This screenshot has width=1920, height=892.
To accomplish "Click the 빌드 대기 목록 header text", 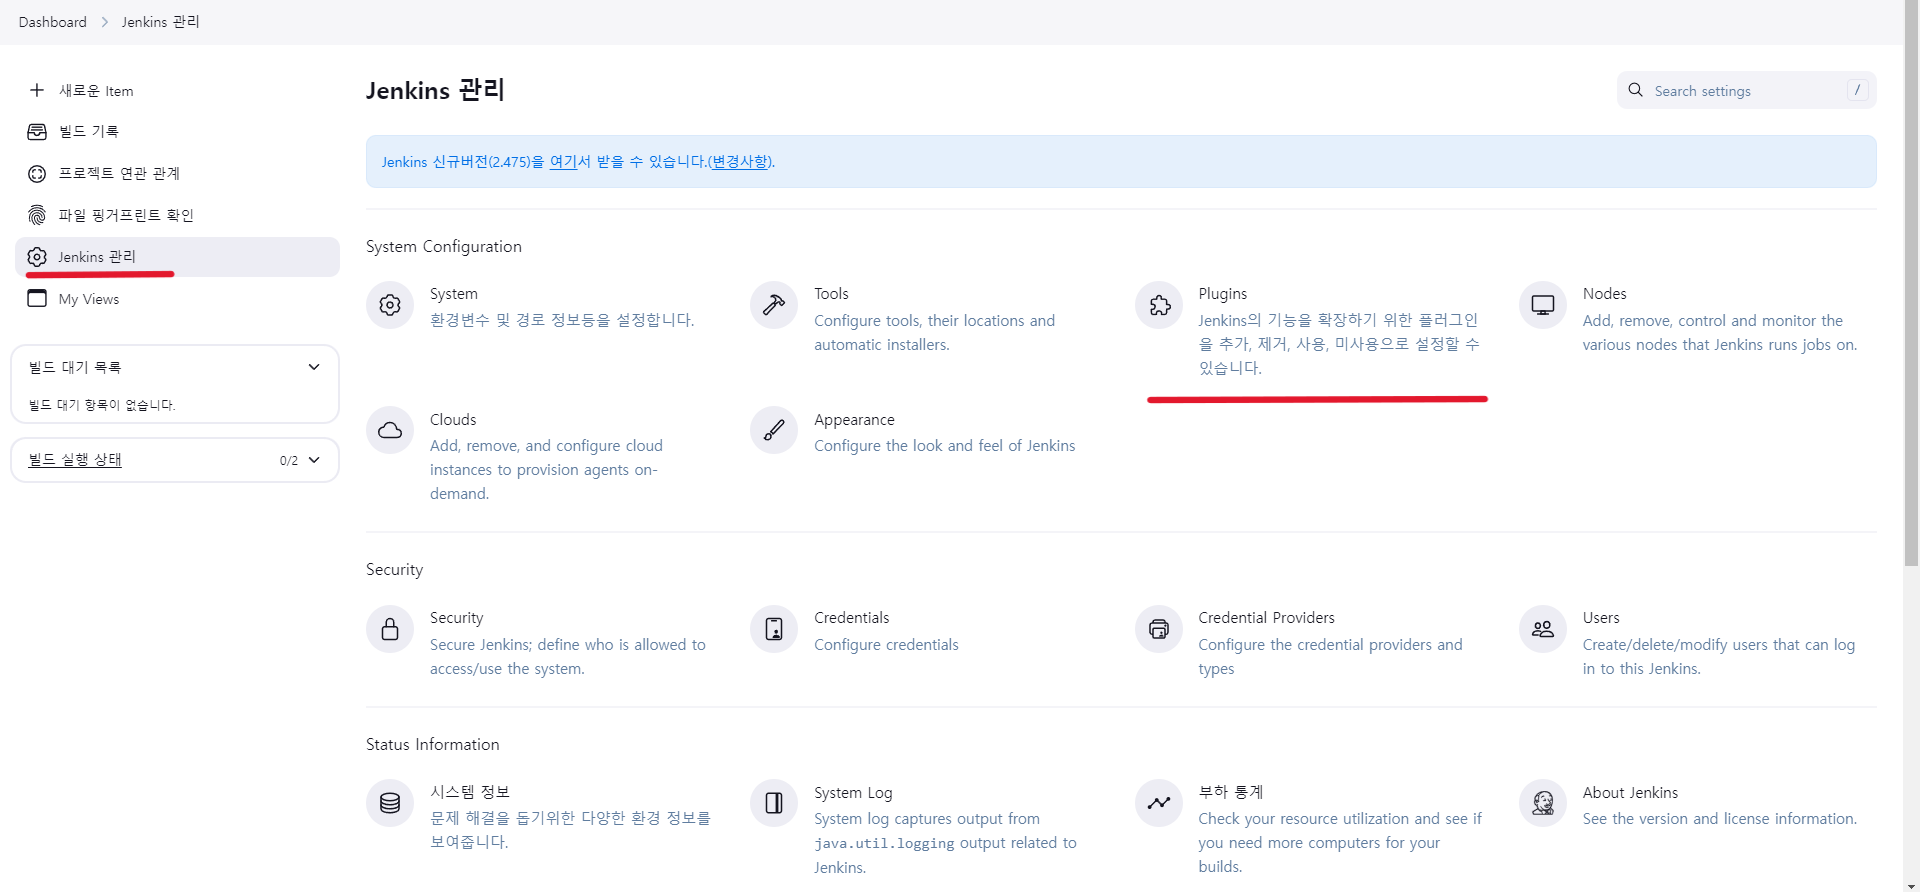I will 75,367.
